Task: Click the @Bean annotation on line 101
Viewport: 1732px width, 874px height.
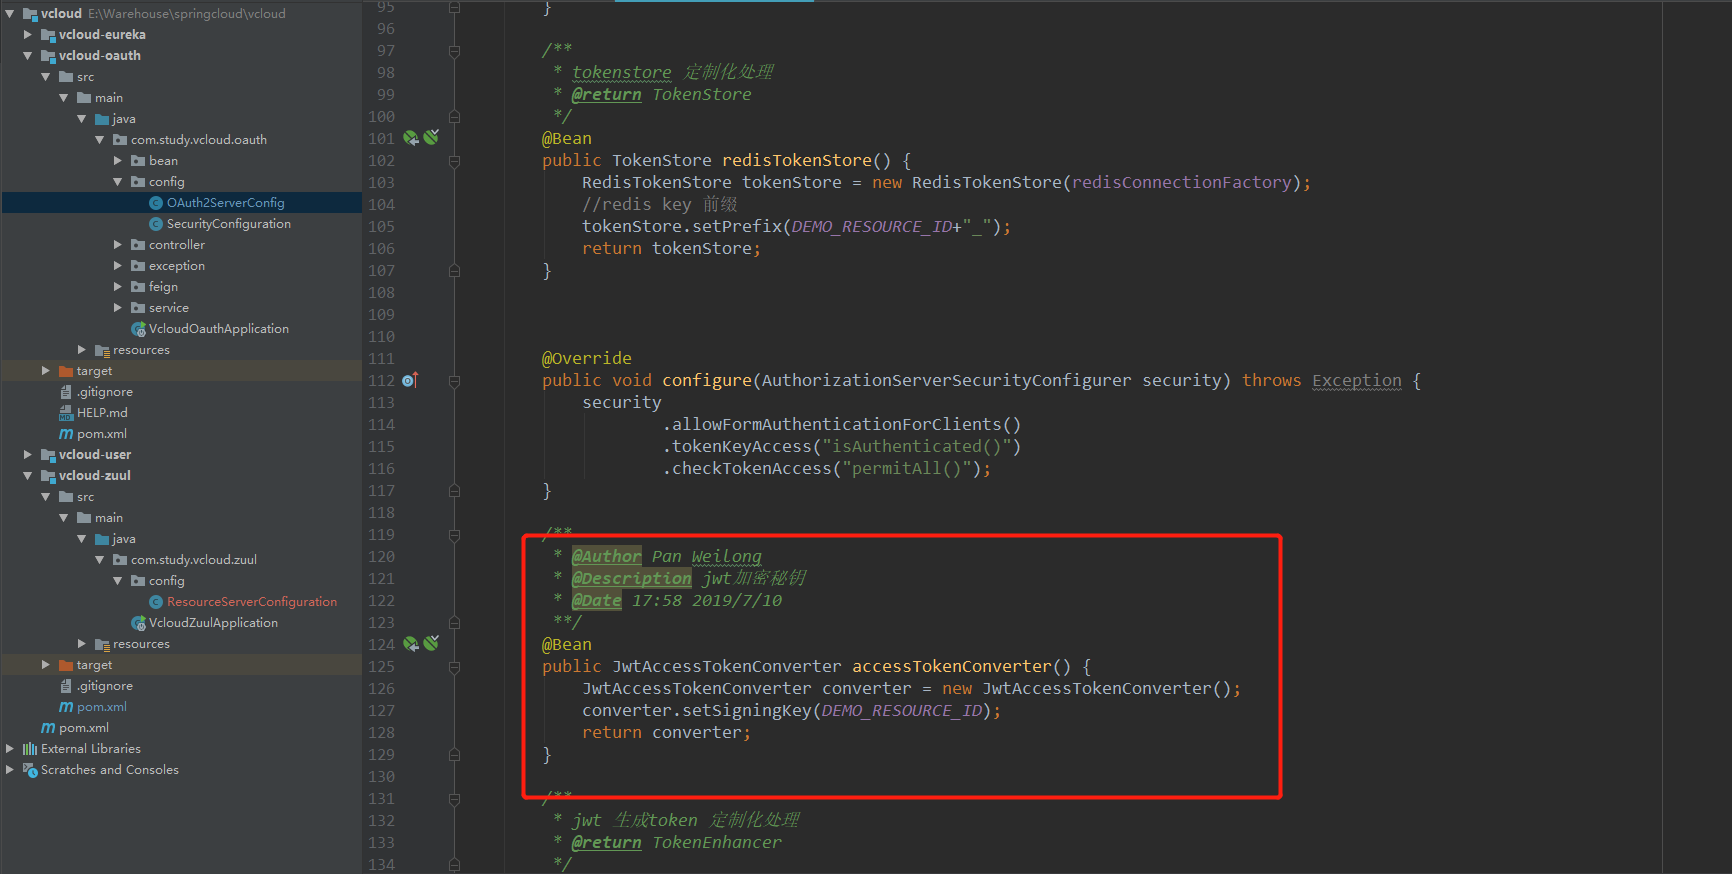Action: 566,139
